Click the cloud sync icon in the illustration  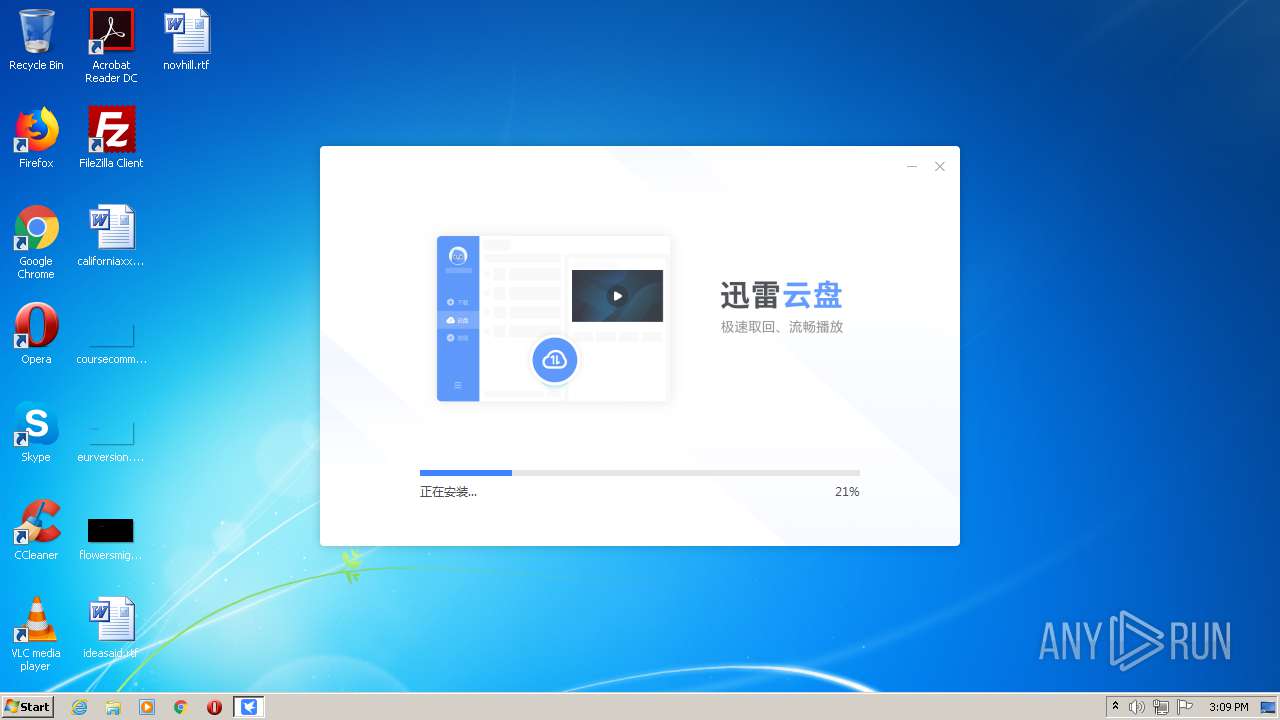[554, 360]
